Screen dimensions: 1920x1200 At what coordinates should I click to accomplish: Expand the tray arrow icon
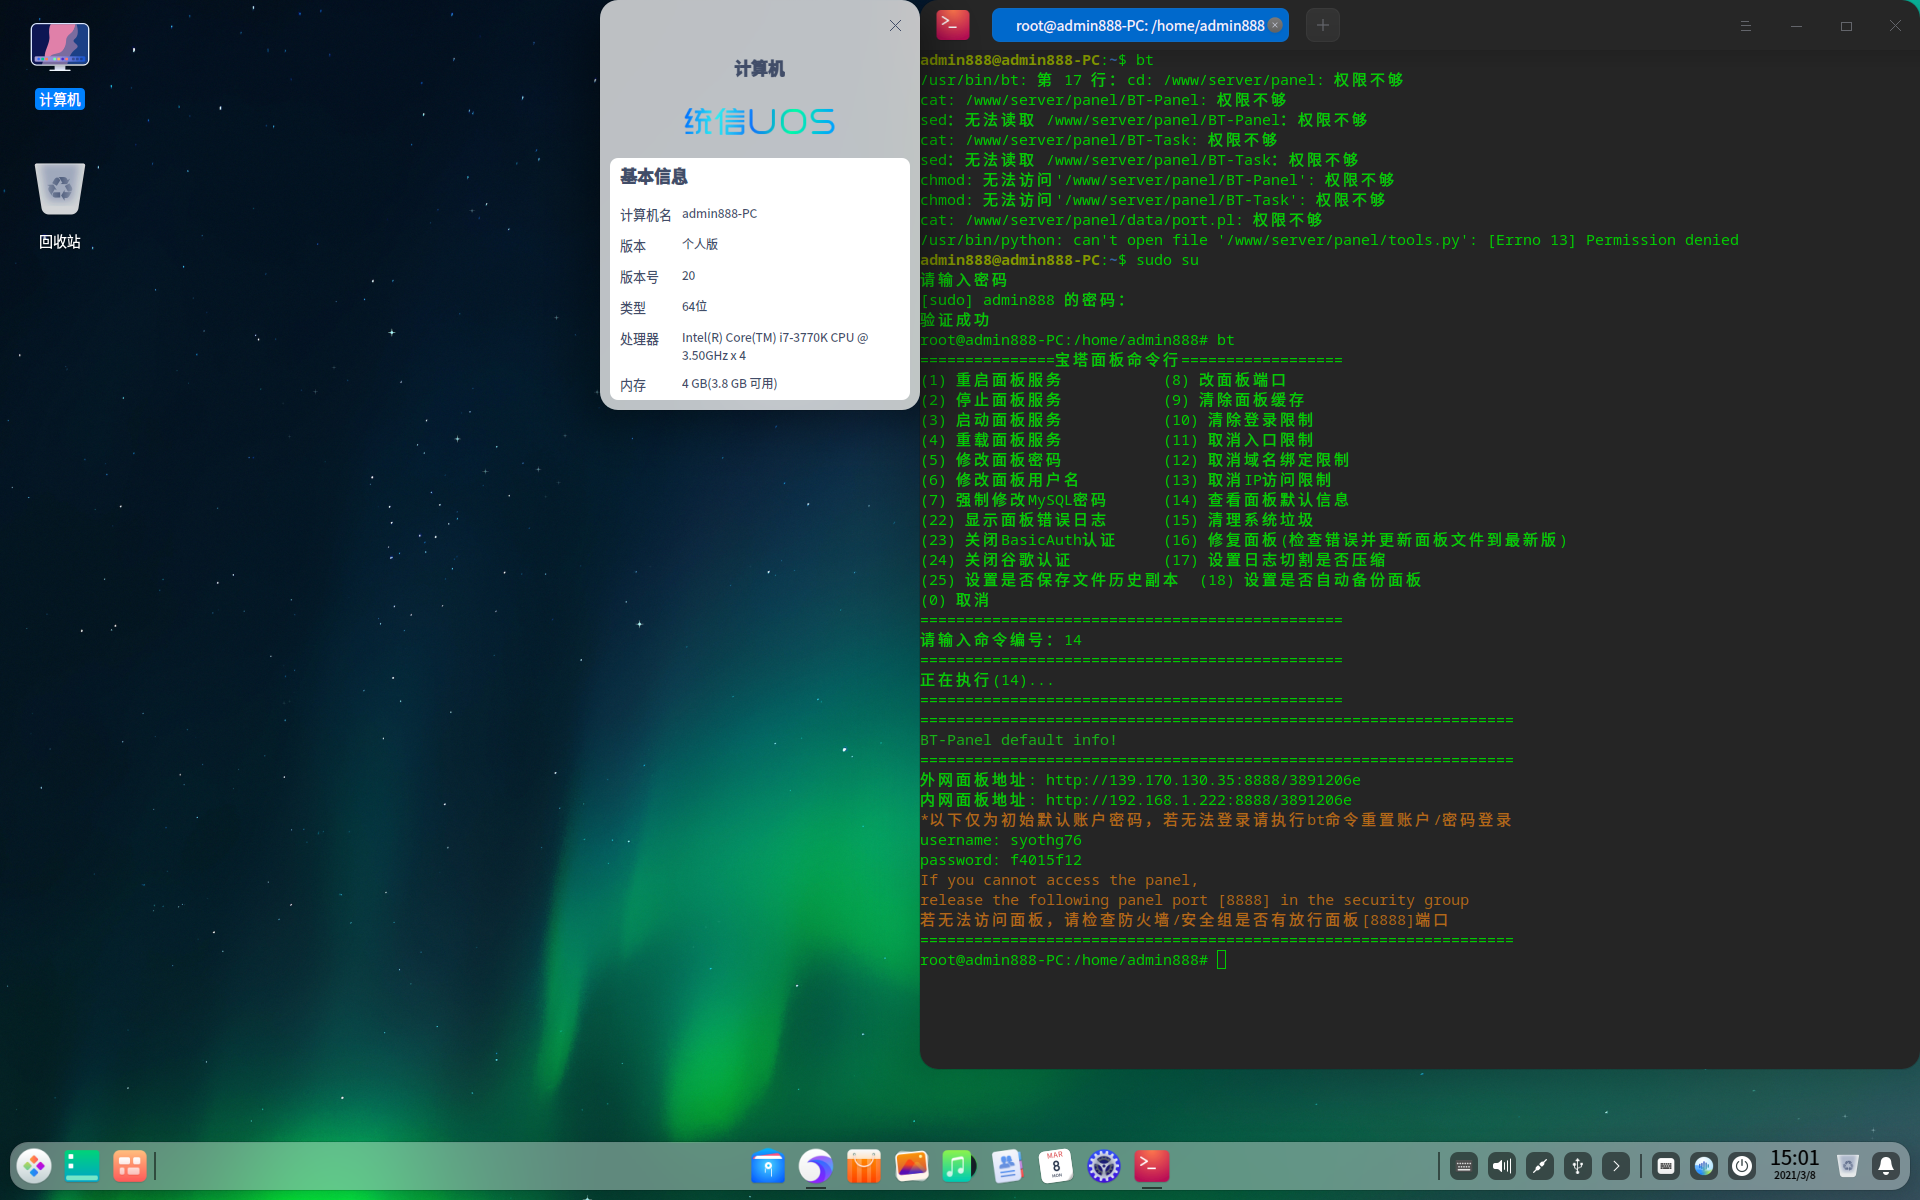(1616, 1166)
